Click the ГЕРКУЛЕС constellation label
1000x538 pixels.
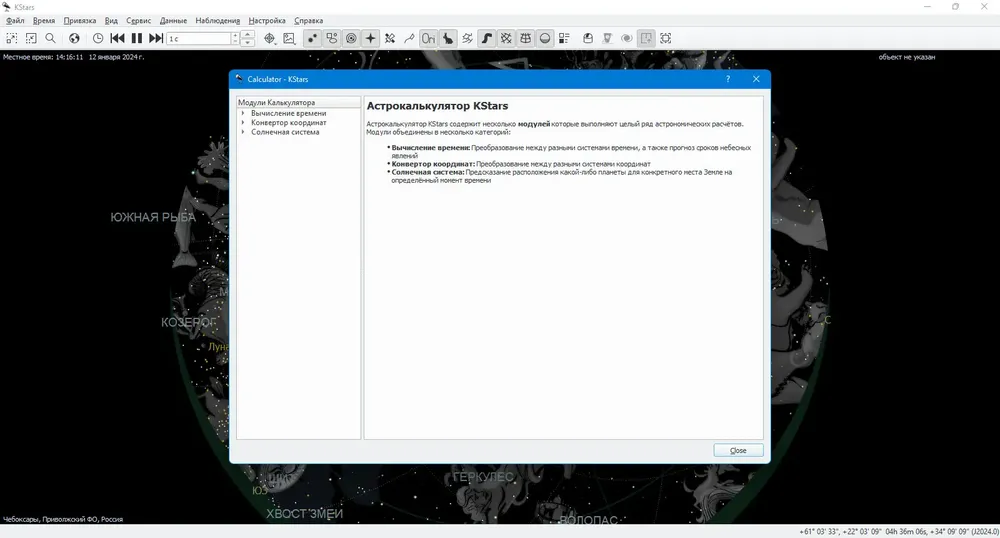tap(483, 477)
